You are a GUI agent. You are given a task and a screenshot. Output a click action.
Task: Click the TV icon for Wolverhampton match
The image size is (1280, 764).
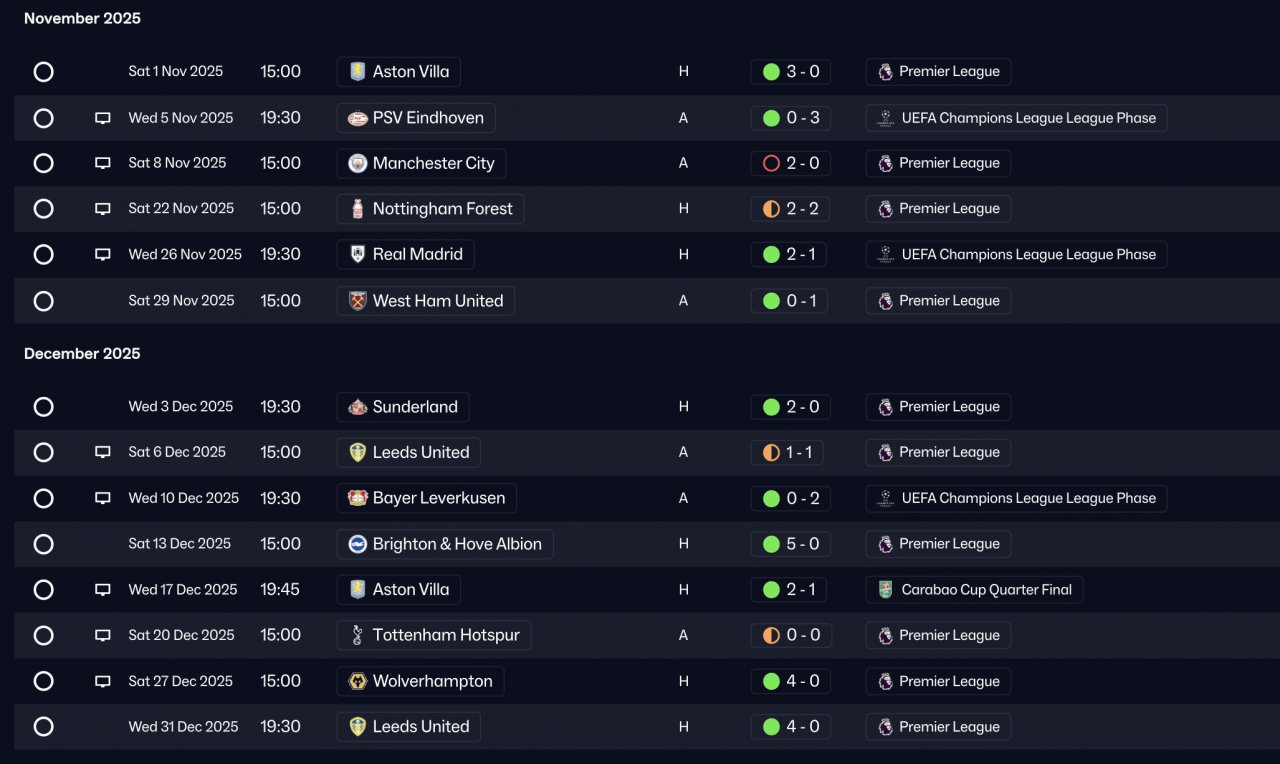pos(102,681)
